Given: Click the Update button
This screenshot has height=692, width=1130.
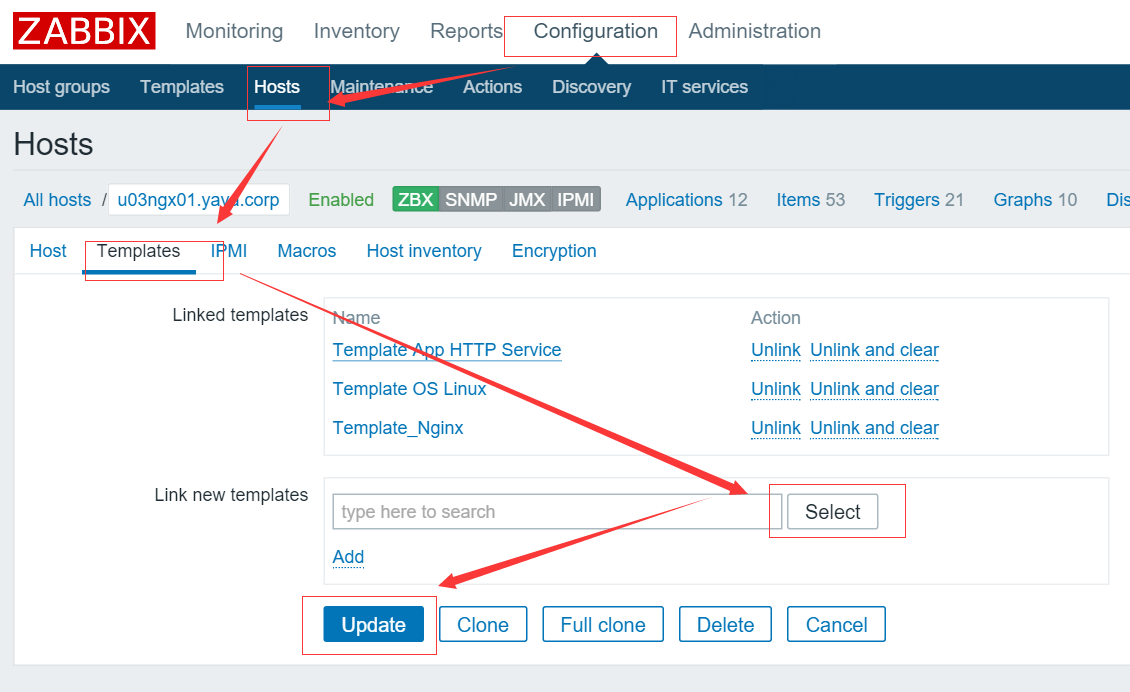Looking at the screenshot, I should [x=372, y=624].
